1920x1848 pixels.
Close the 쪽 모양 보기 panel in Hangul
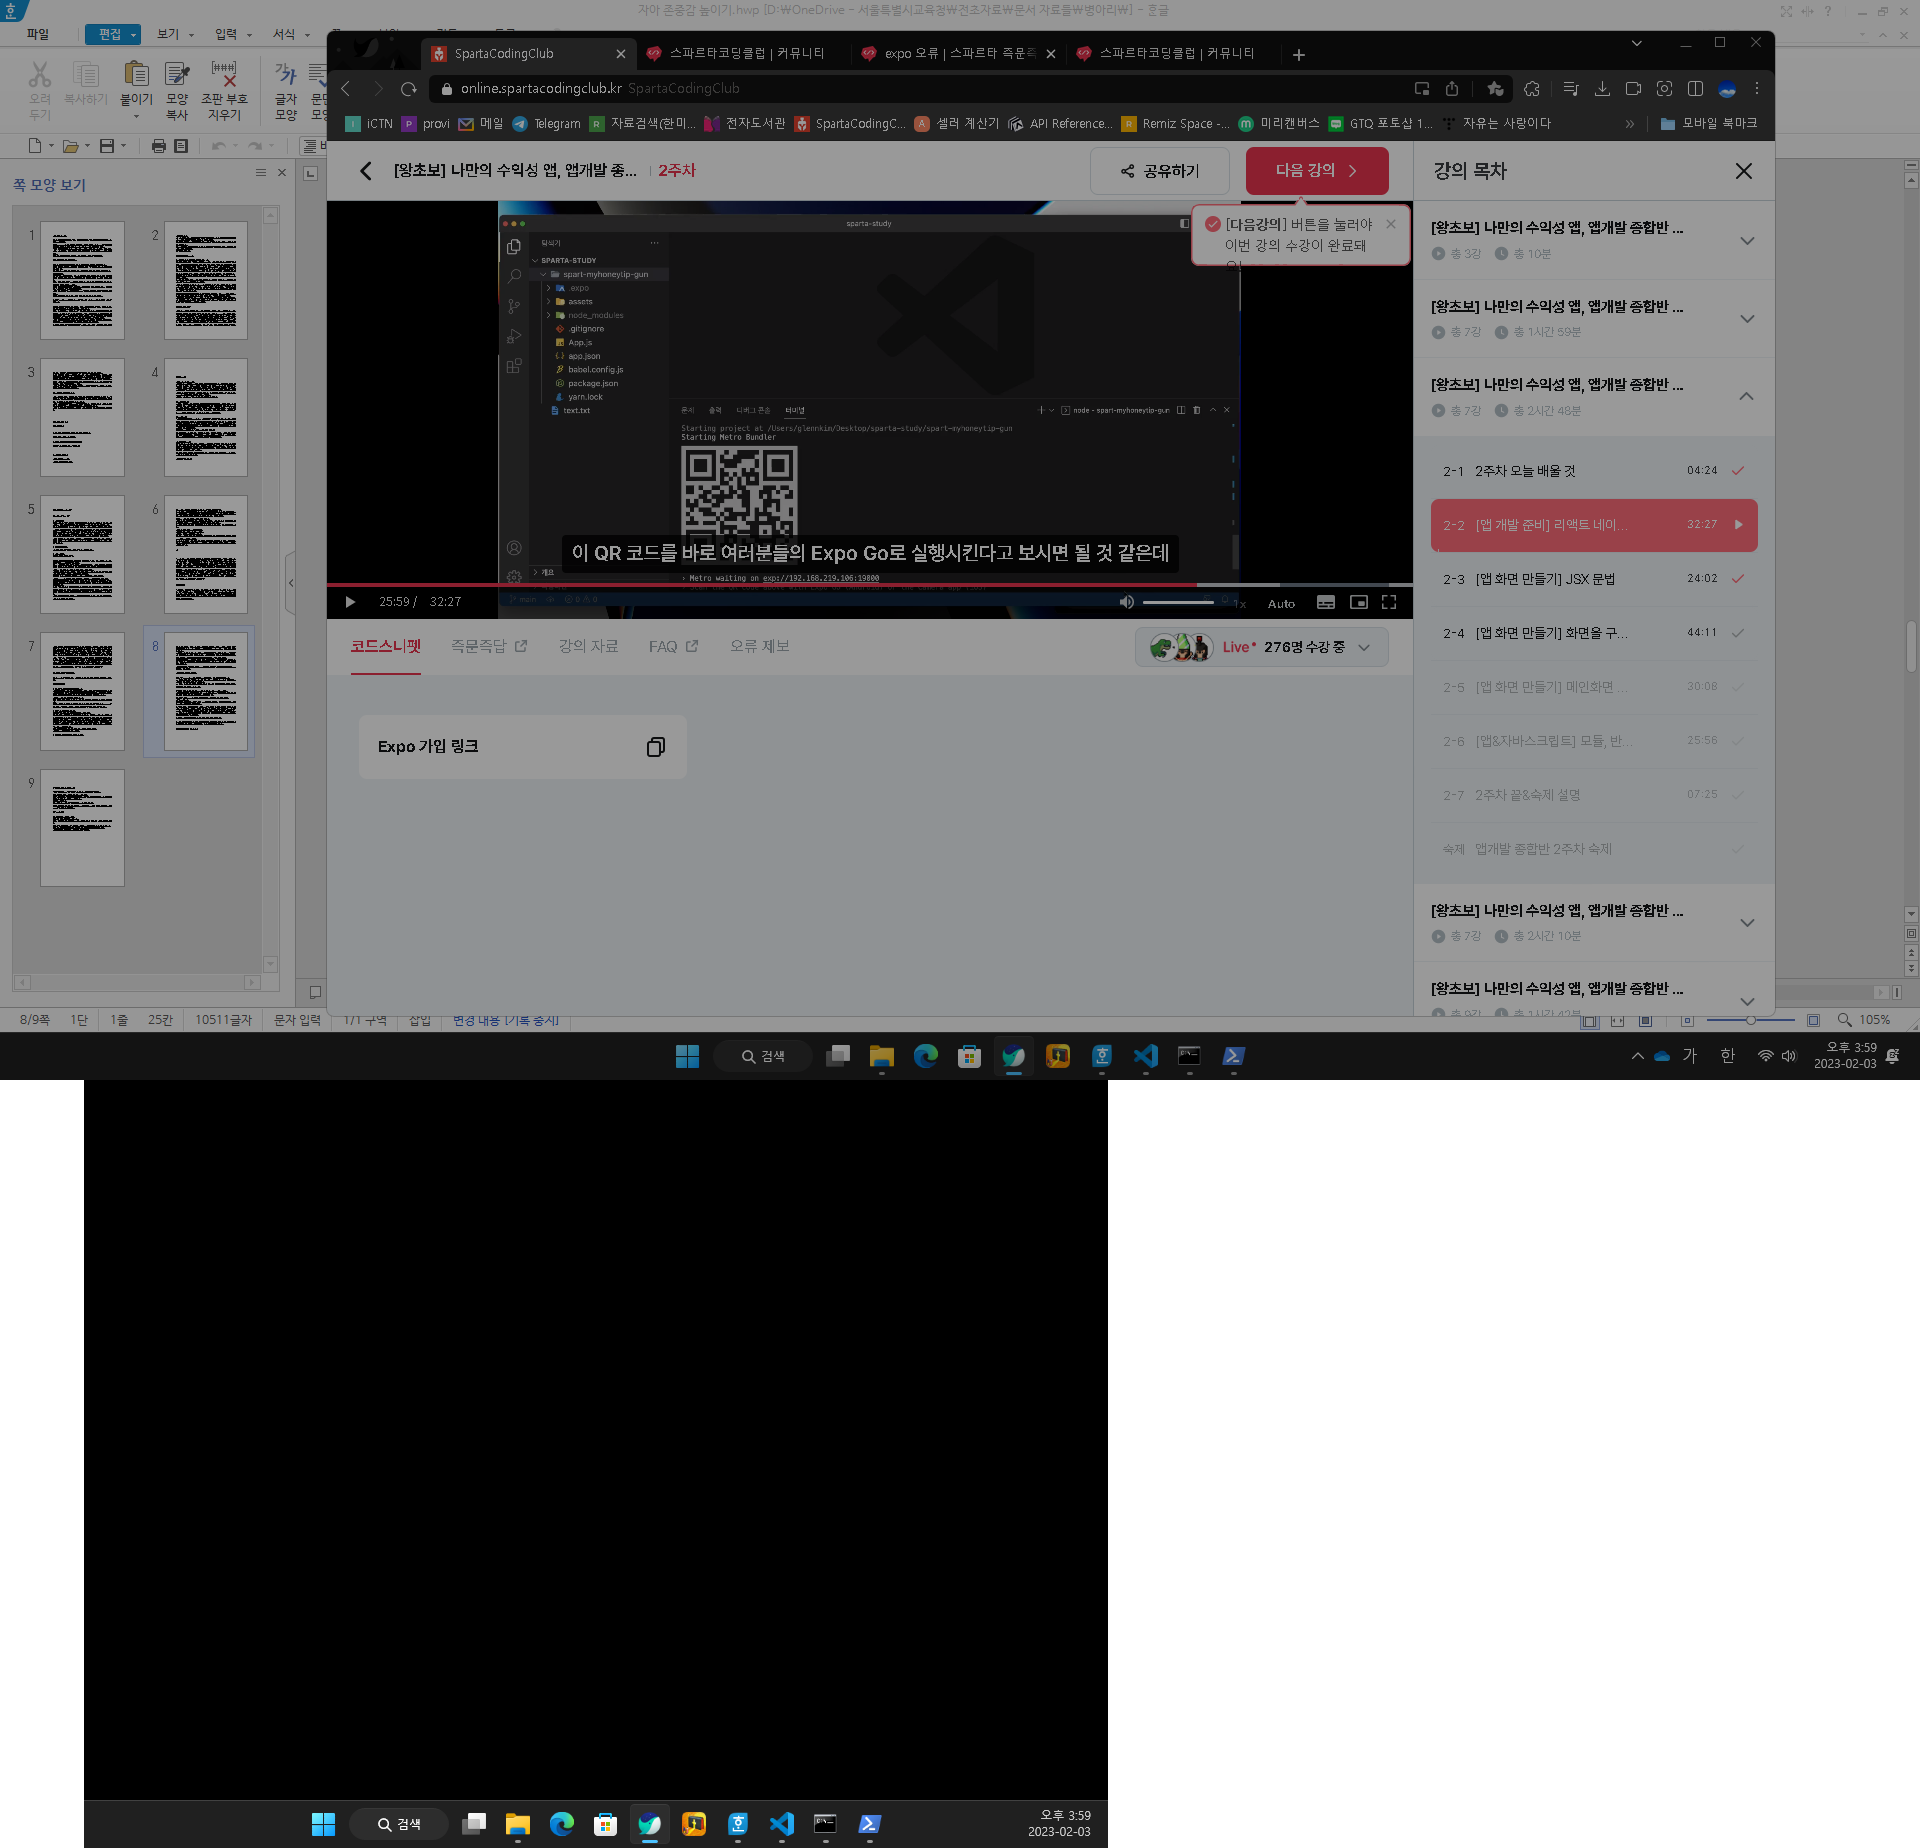(282, 173)
